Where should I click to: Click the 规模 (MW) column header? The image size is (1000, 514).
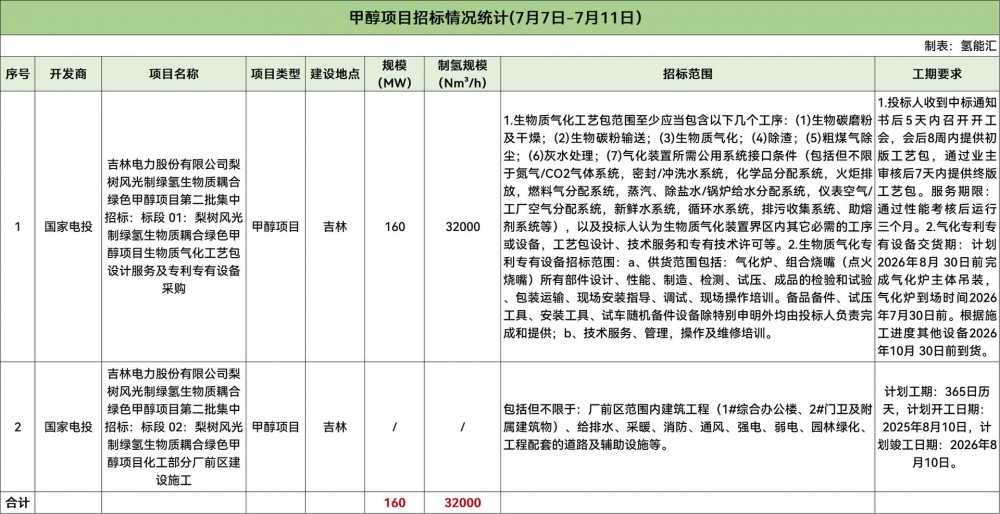click(x=395, y=74)
